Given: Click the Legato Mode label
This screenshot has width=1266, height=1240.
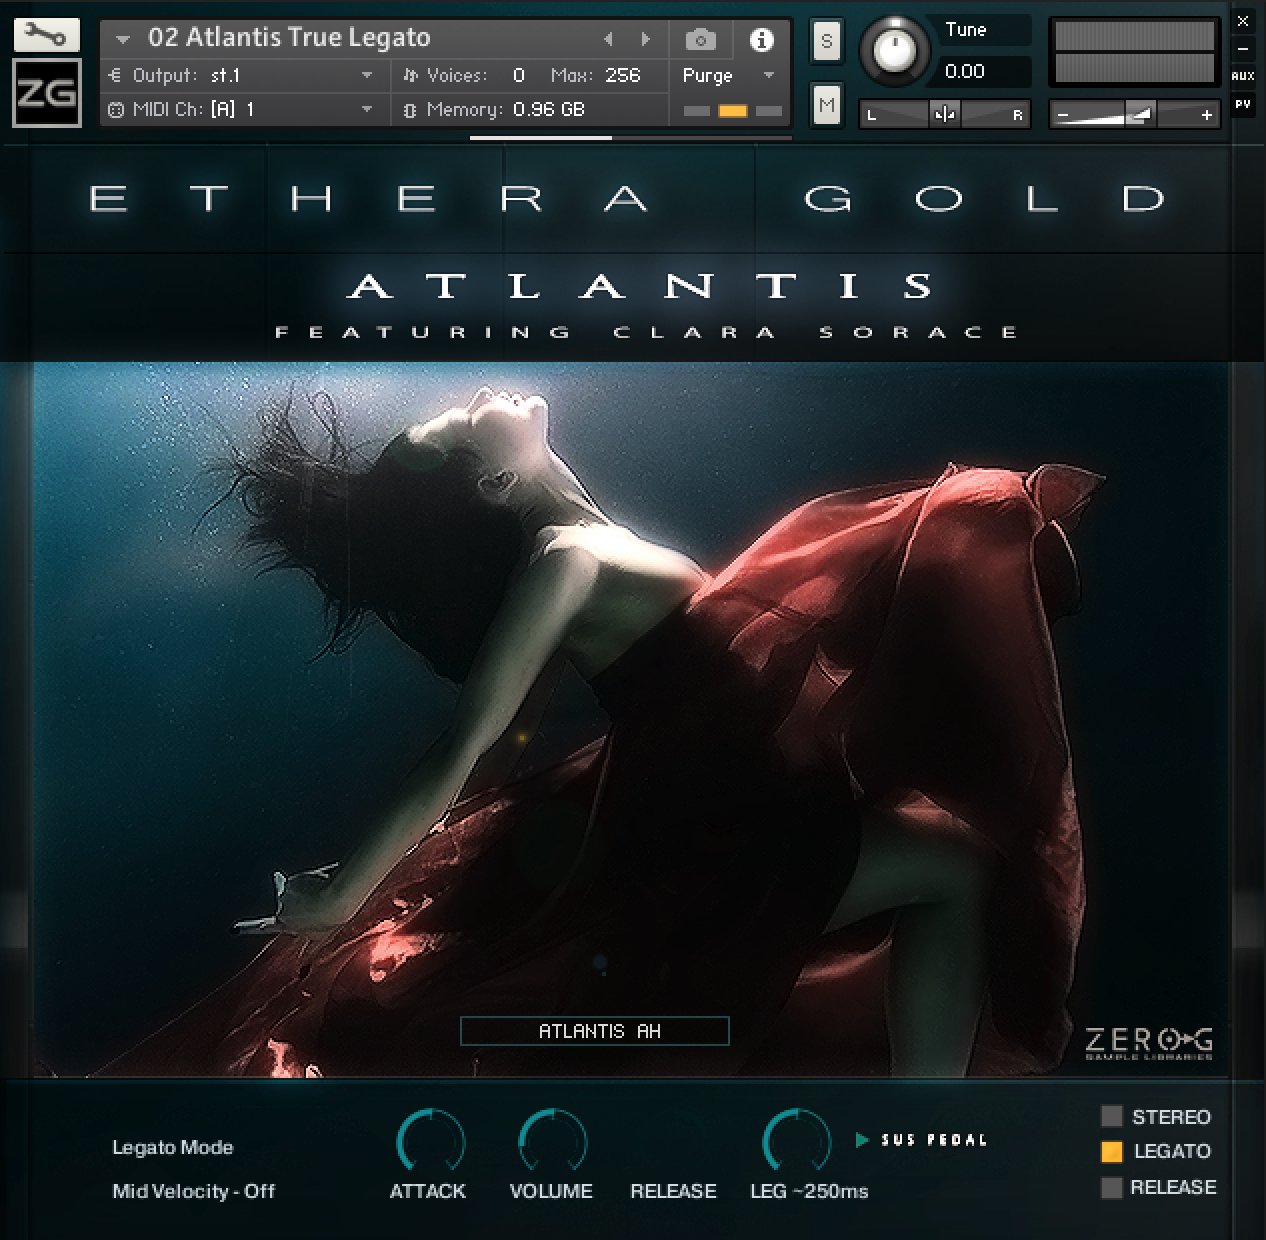Looking at the screenshot, I should coord(173,1147).
